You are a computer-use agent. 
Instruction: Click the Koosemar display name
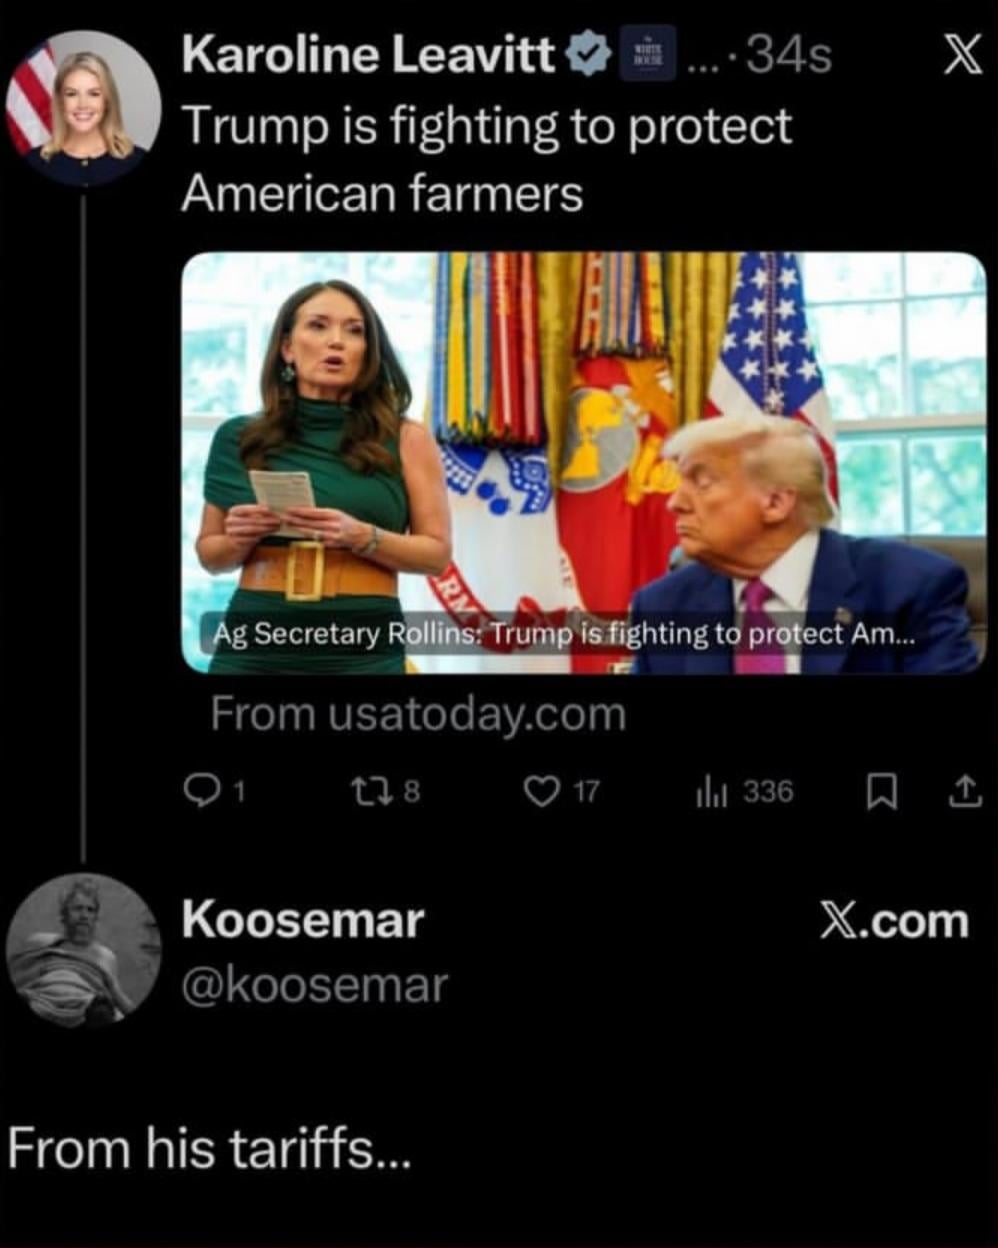coord(303,920)
